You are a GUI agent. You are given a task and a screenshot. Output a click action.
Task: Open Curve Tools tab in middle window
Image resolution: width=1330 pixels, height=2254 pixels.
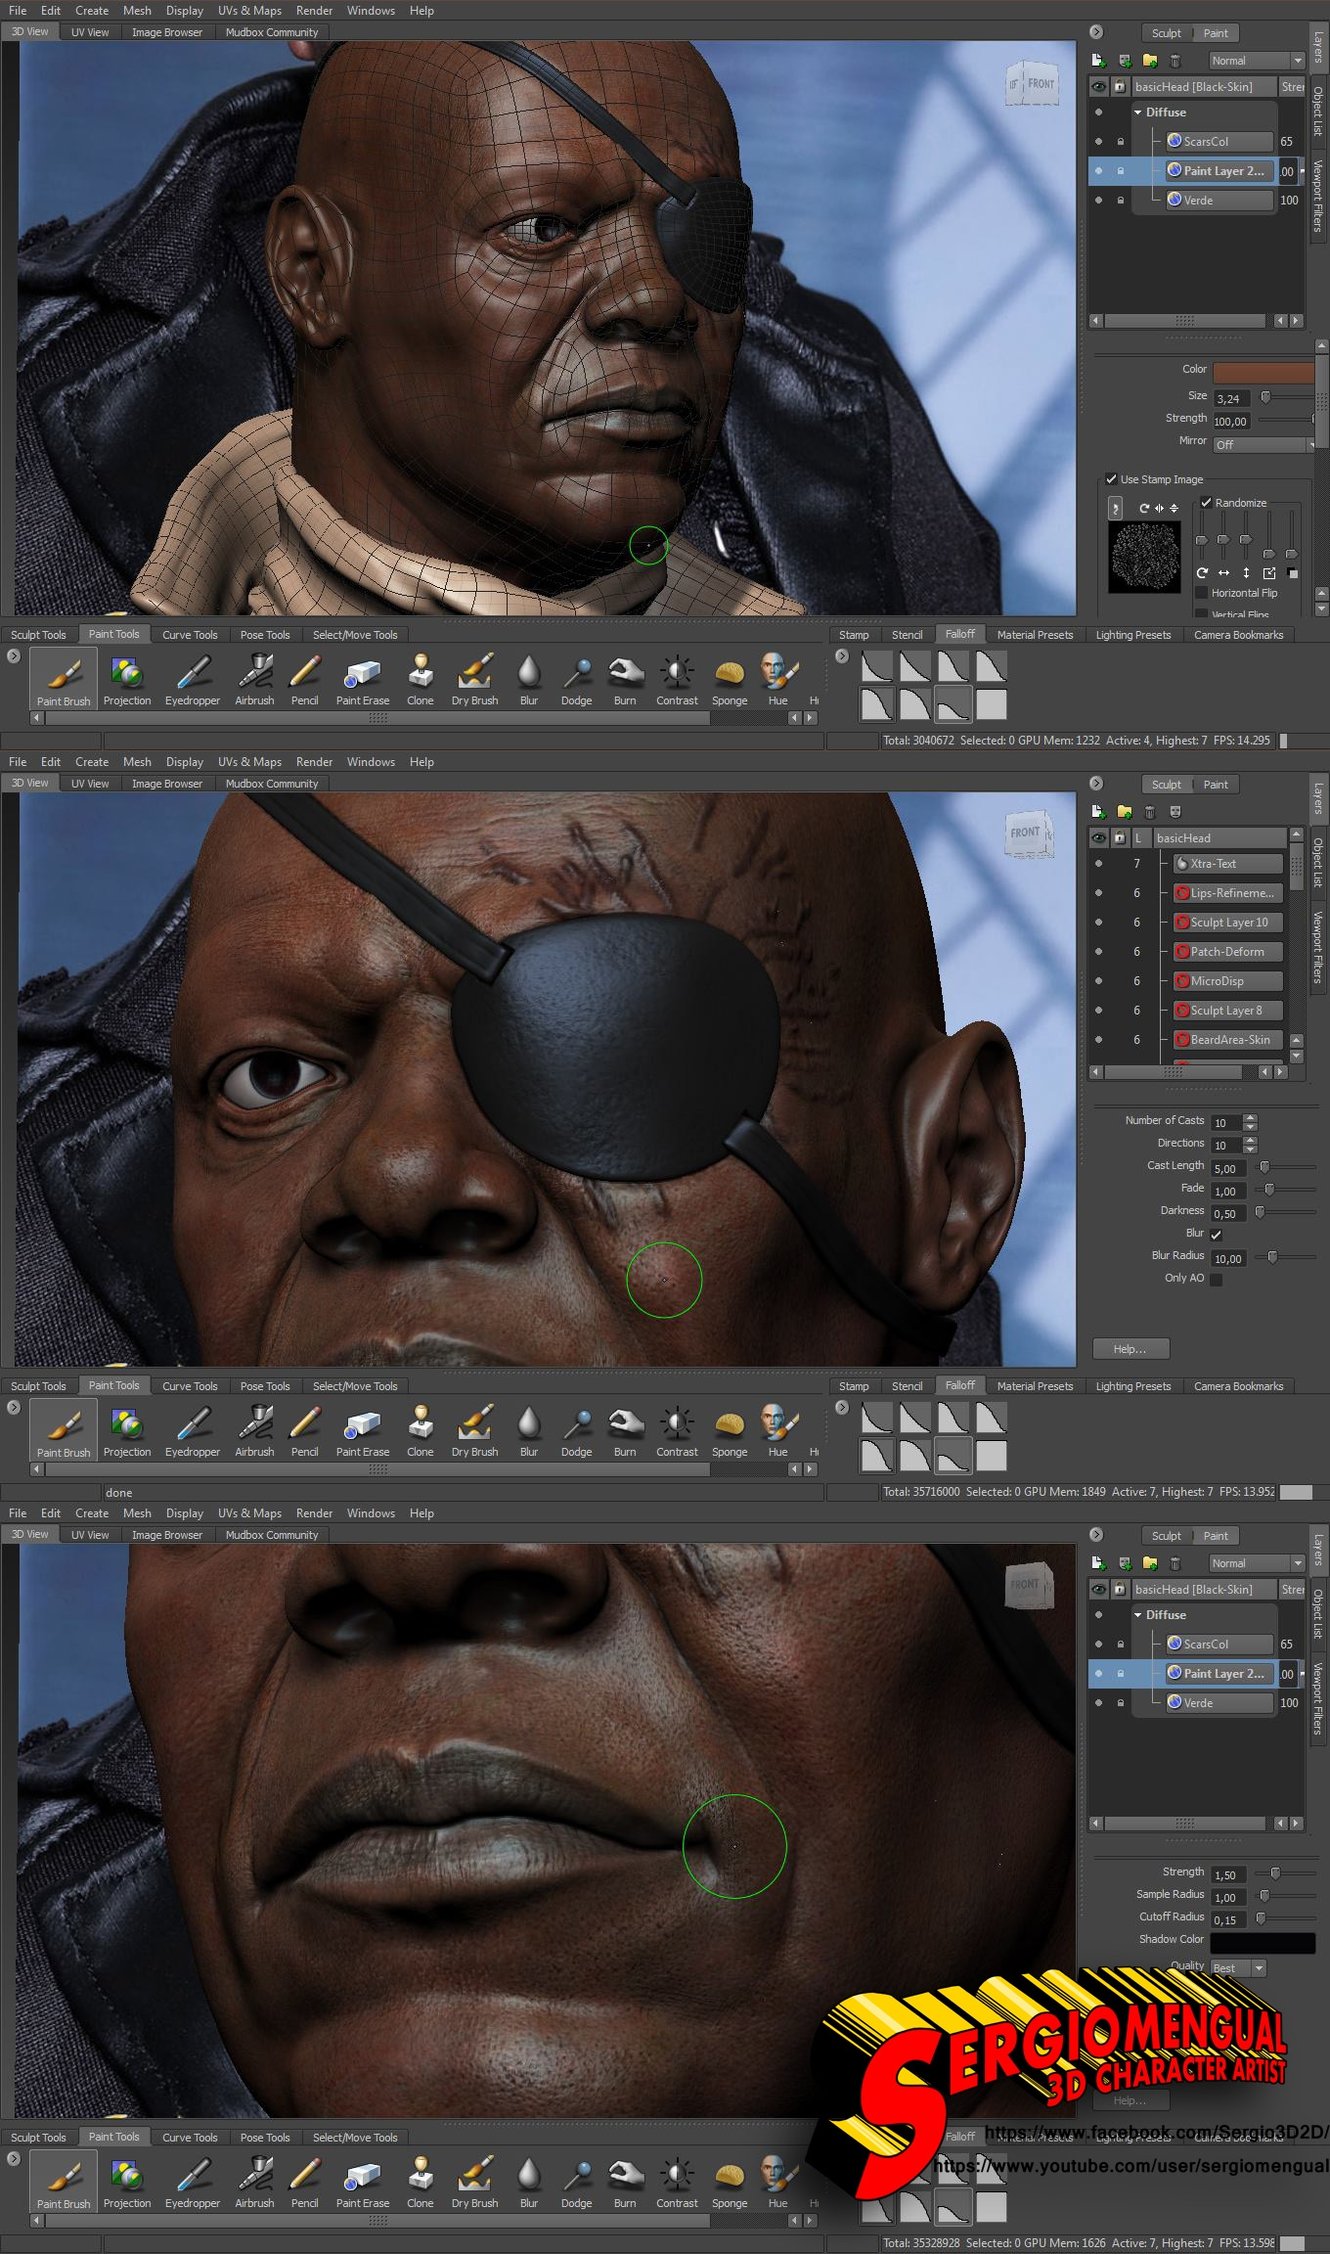coord(189,1386)
